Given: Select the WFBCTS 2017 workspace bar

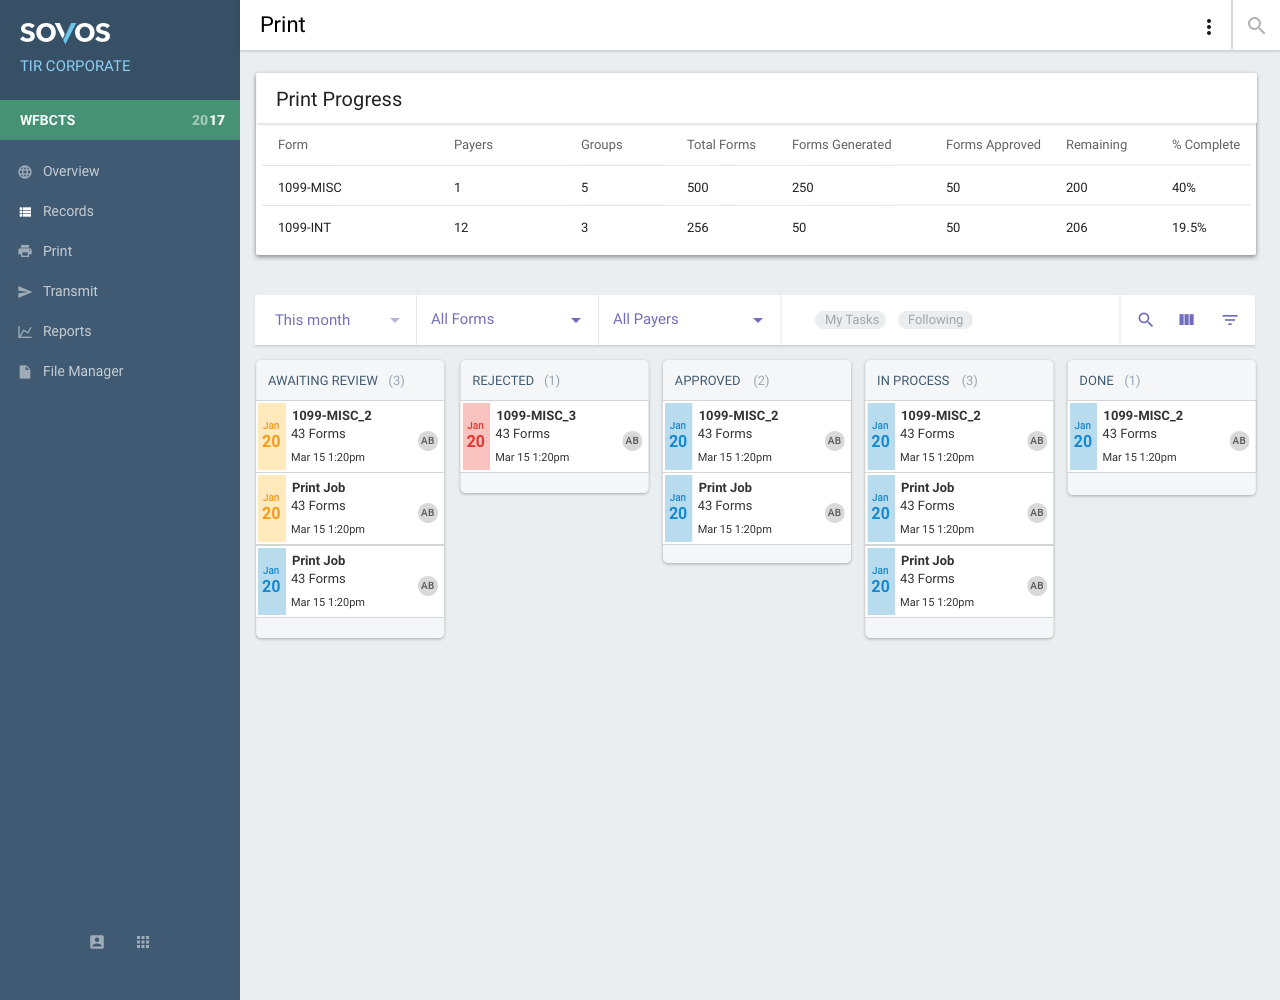Looking at the screenshot, I should 120,120.
